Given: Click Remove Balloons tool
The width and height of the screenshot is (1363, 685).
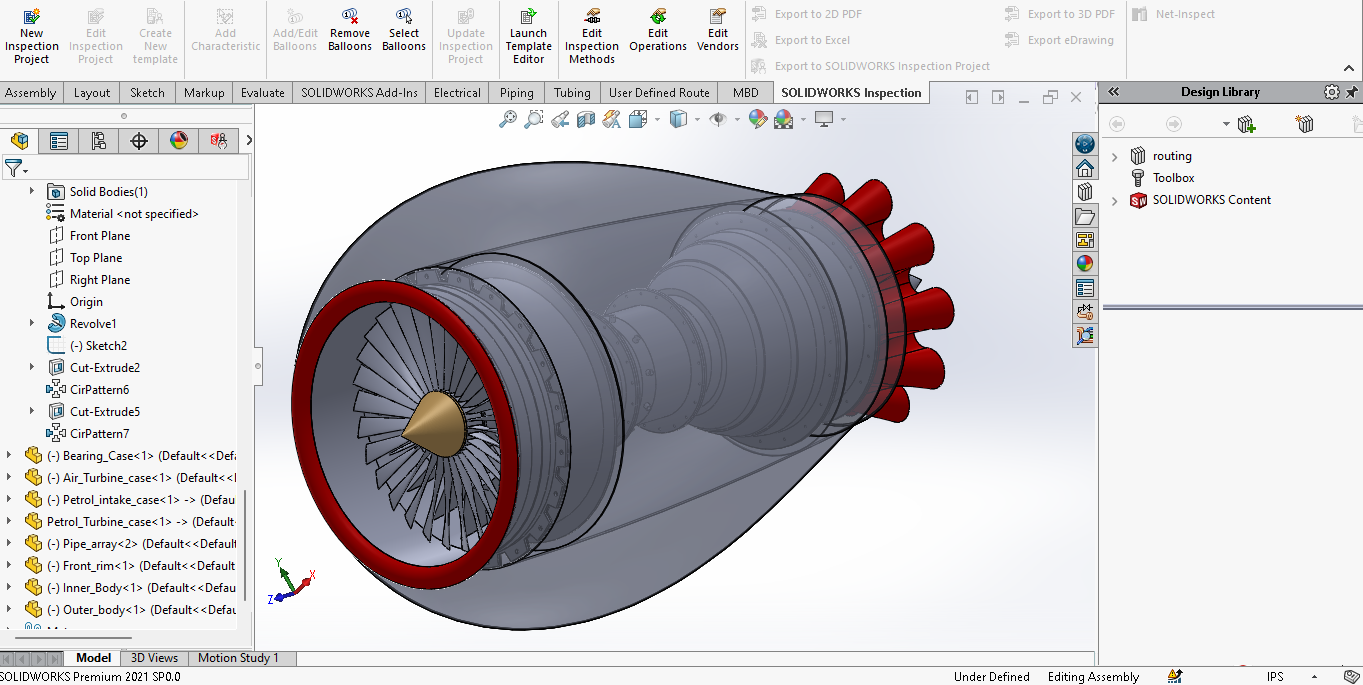Looking at the screenshot, I should pyautogui.click(x=349, y=29).
